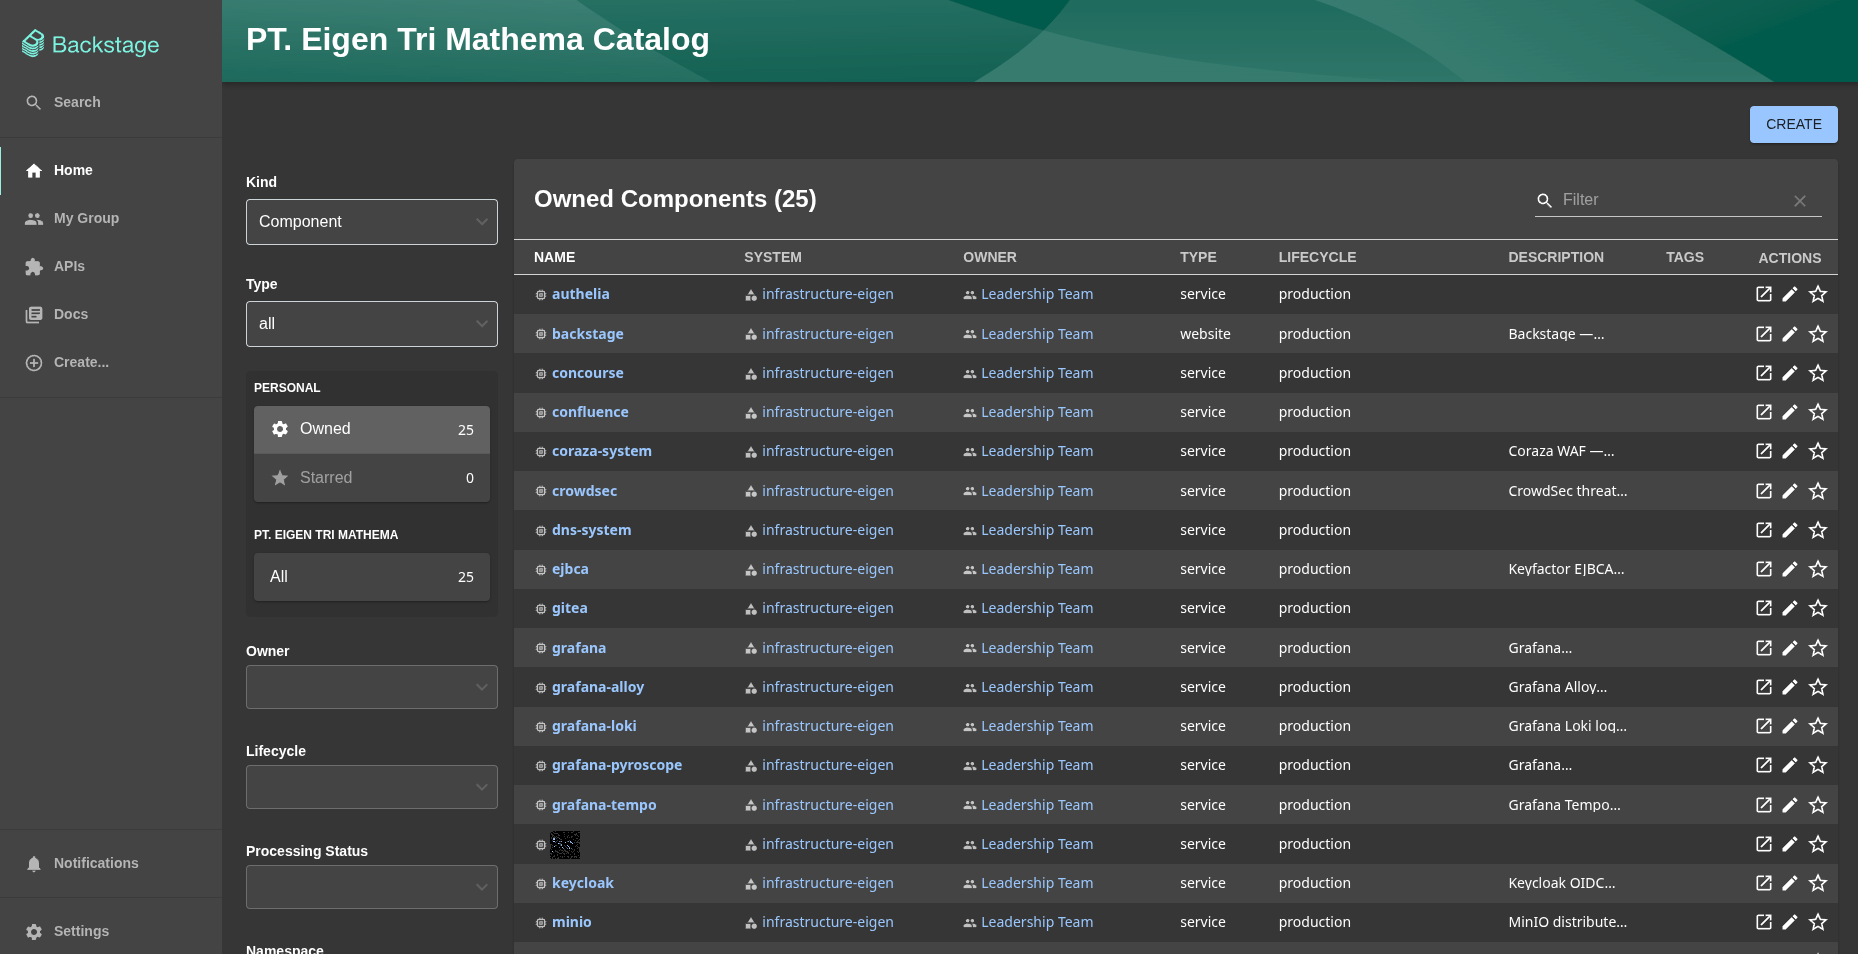The height and width of the screenshot is (954, 1858).
Task: Click the CREATE button
Action: 1793,124
